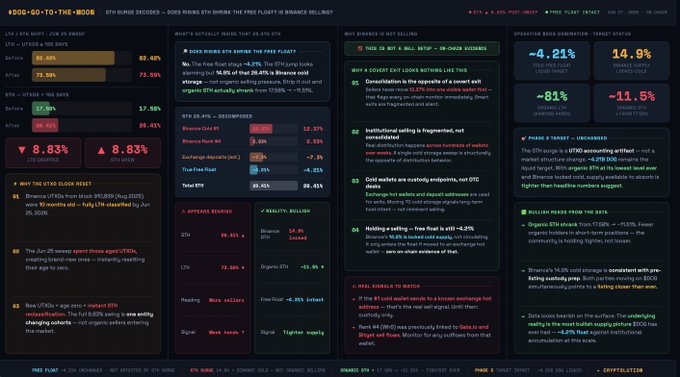Image resolution: width=680 pixels, height=377 pixels.
Task: Open the 14.9% Binance supply locked cold card
Action: [631, 61]
